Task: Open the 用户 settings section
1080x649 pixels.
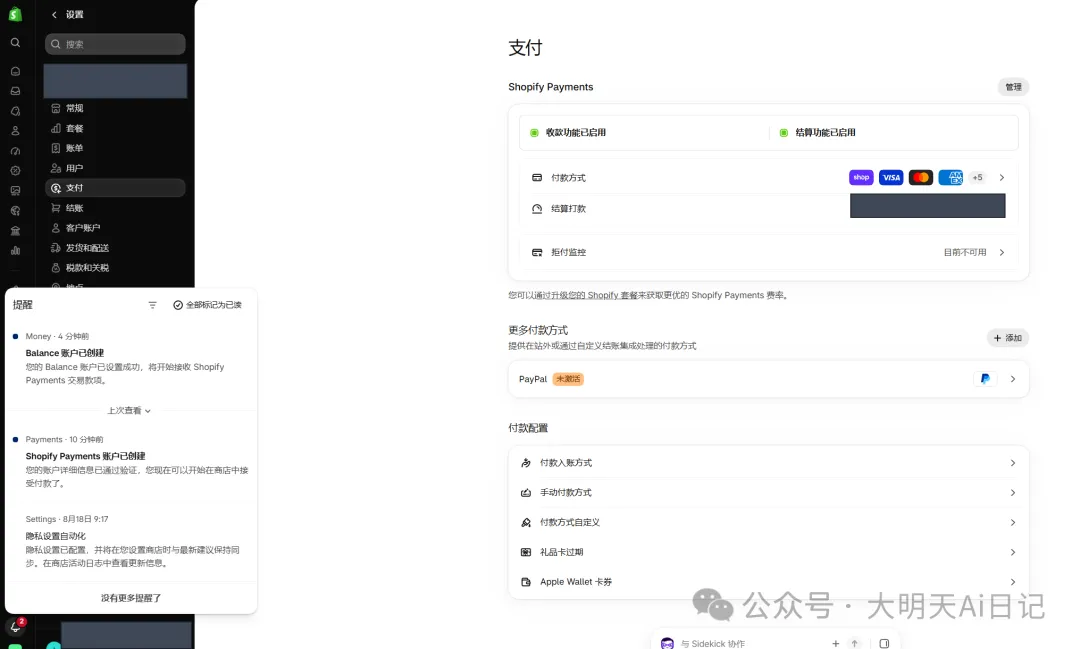Action: [115, 168]
